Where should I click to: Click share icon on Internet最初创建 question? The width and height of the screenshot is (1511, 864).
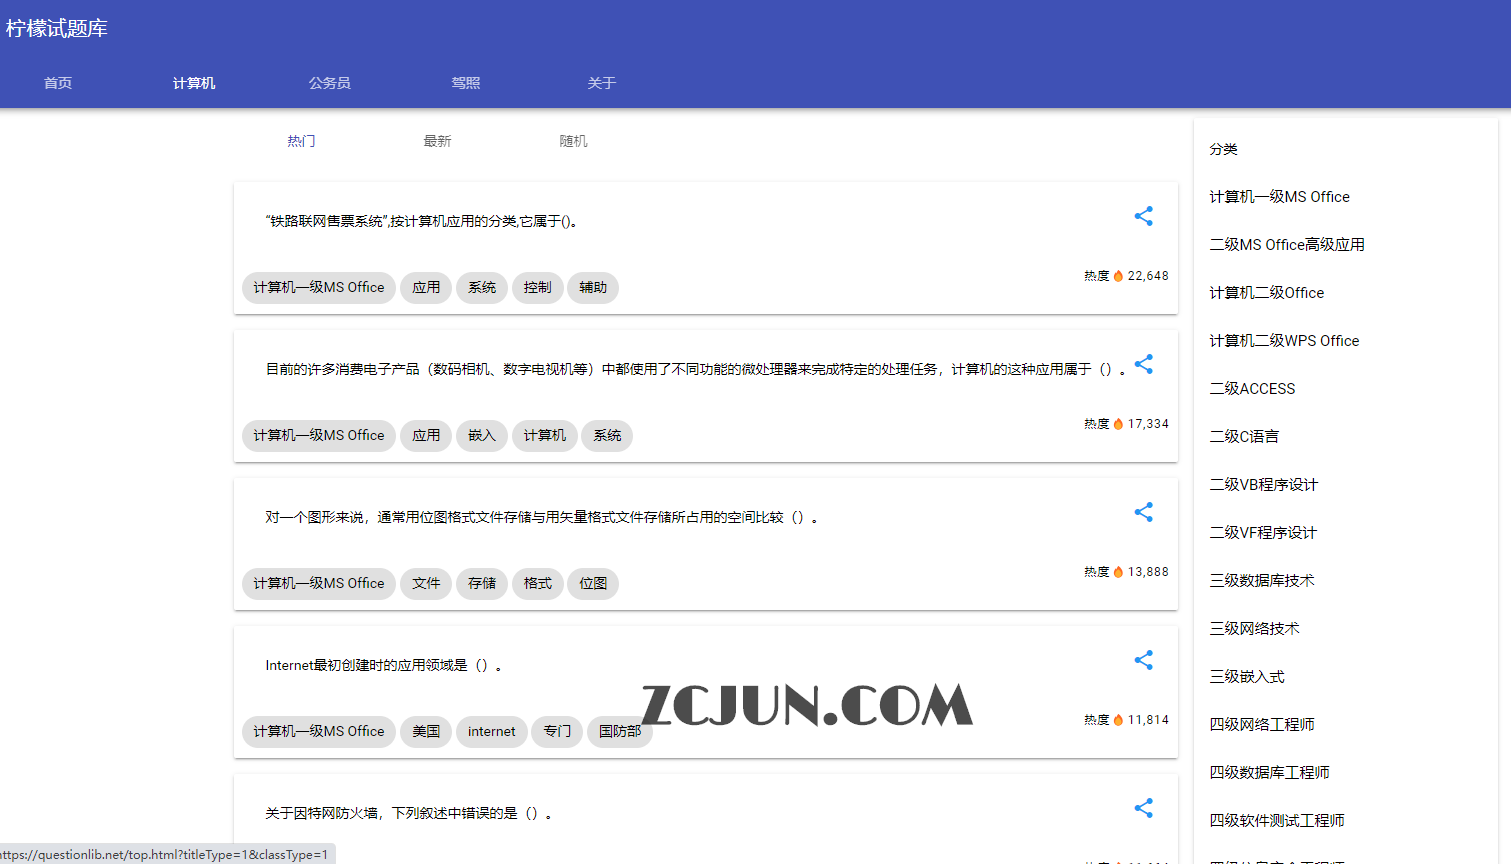pyautogui.click(x=1143, y=660)
